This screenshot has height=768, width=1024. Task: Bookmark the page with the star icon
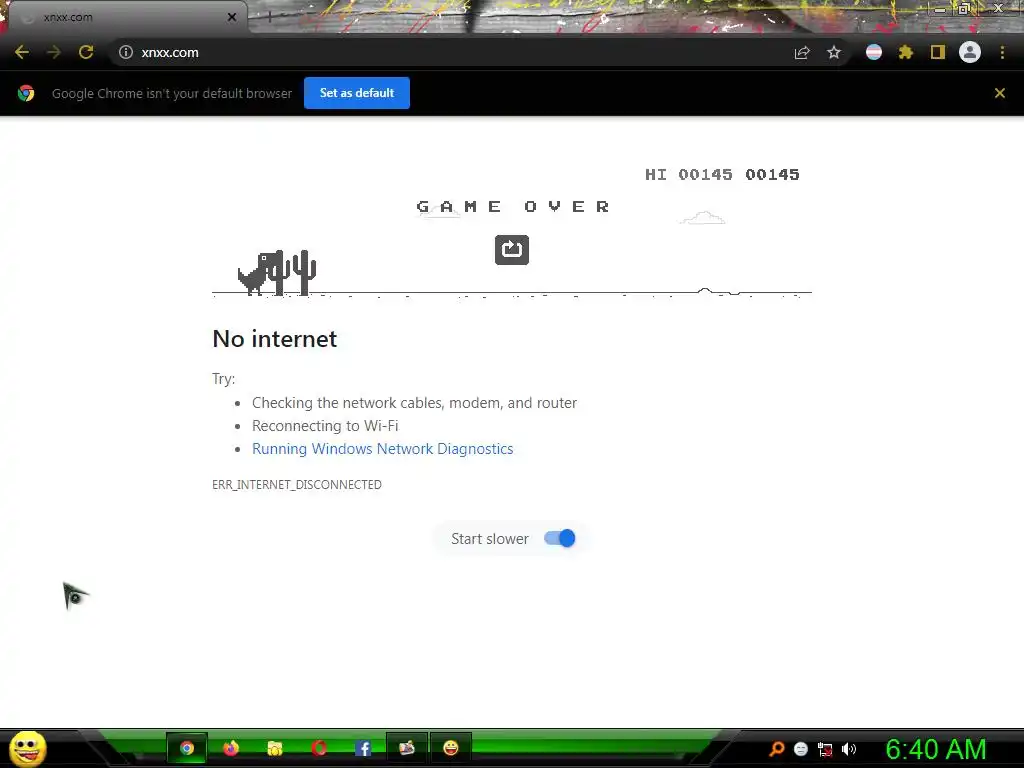tap(834, 52)
